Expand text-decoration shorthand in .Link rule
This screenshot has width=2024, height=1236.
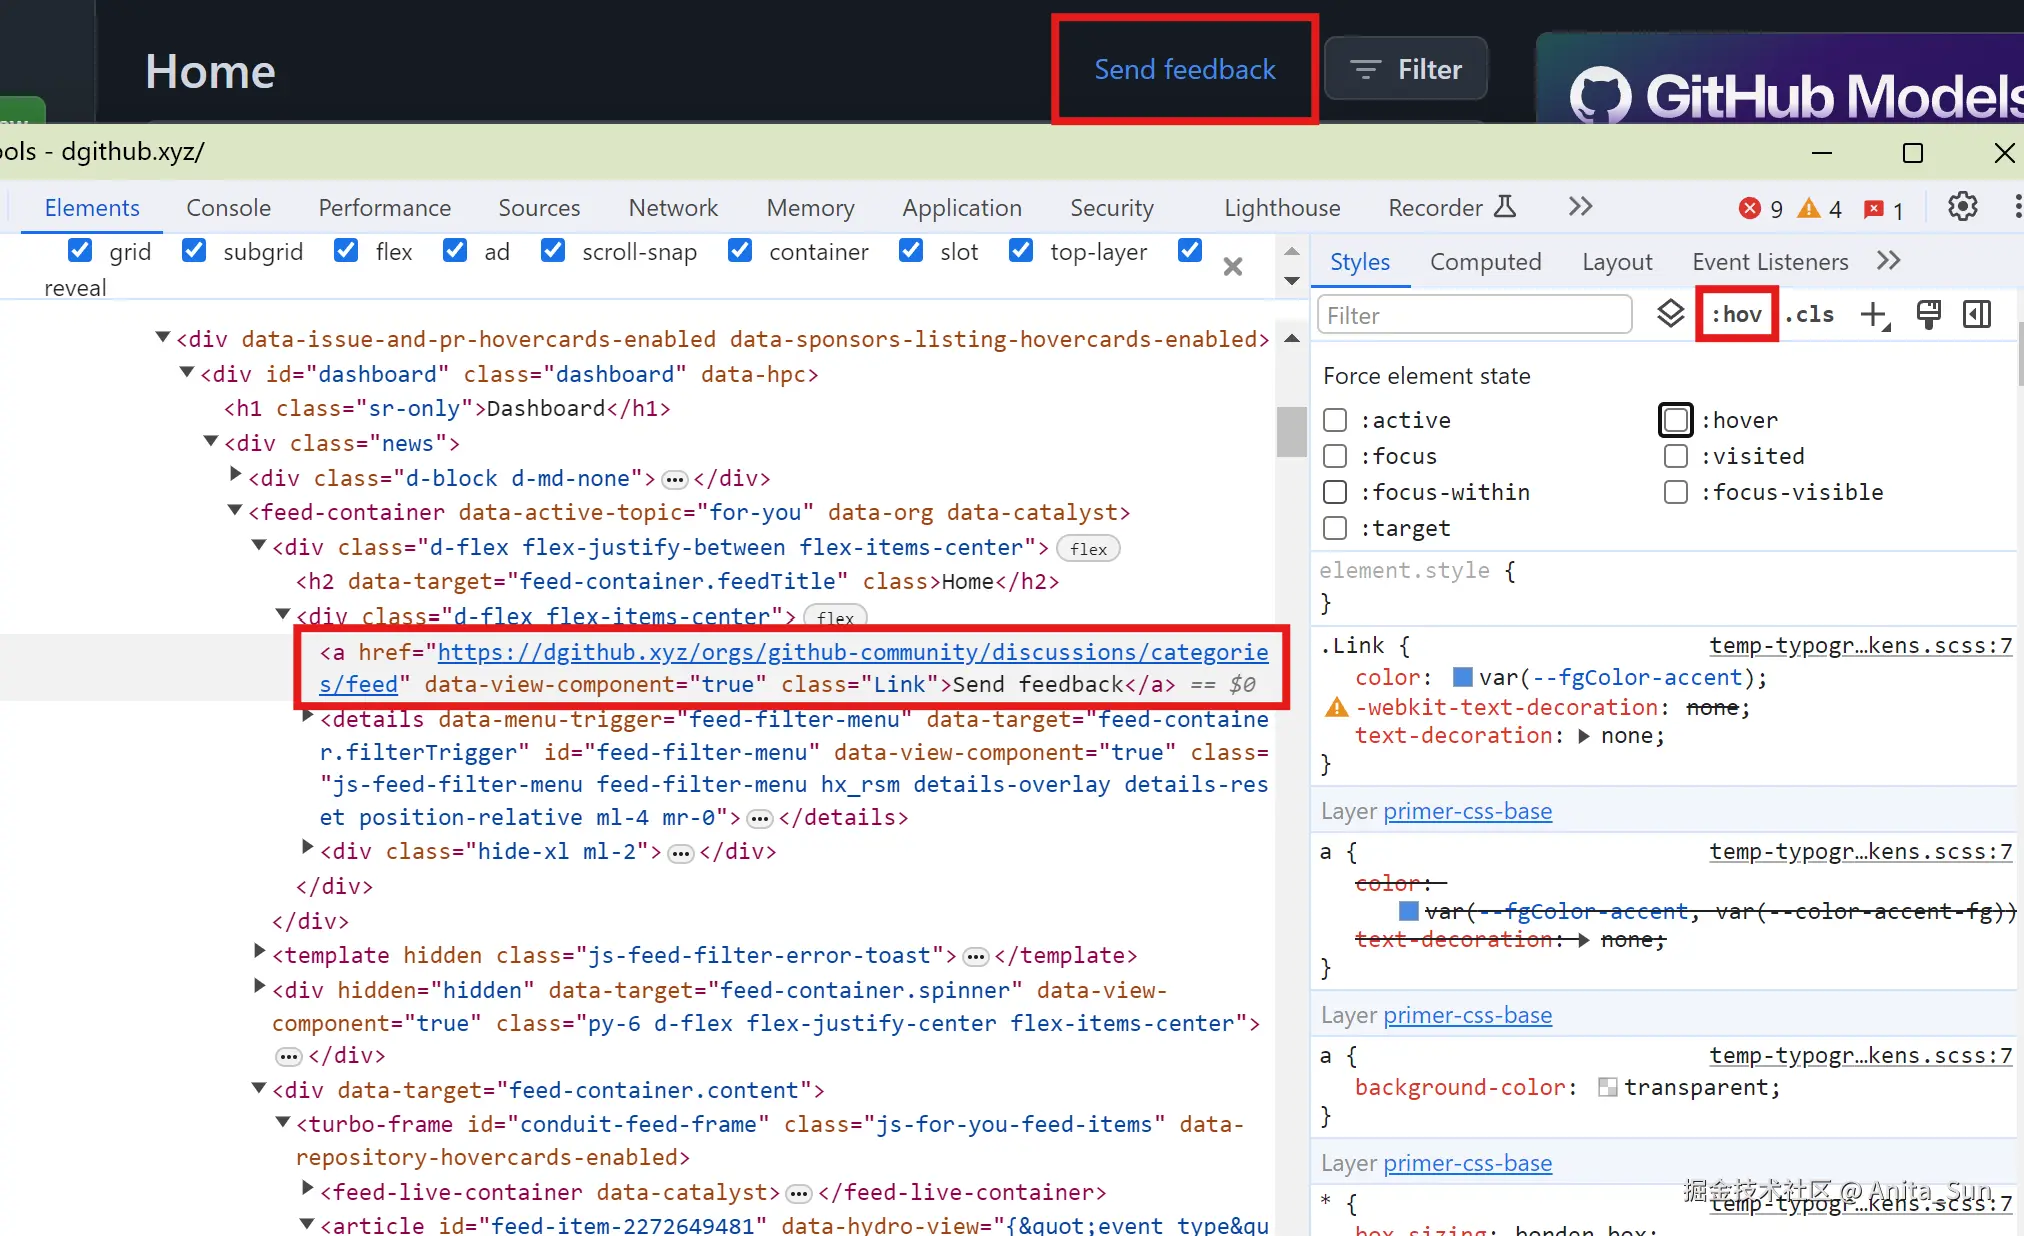pyautogui.click(x=1584, y=736)
